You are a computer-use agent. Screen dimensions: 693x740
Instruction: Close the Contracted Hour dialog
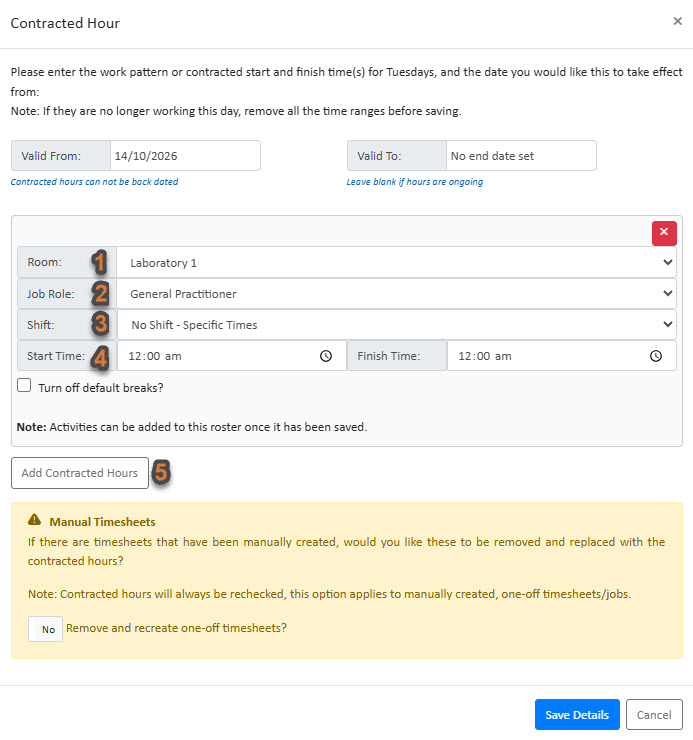[677, 21]
